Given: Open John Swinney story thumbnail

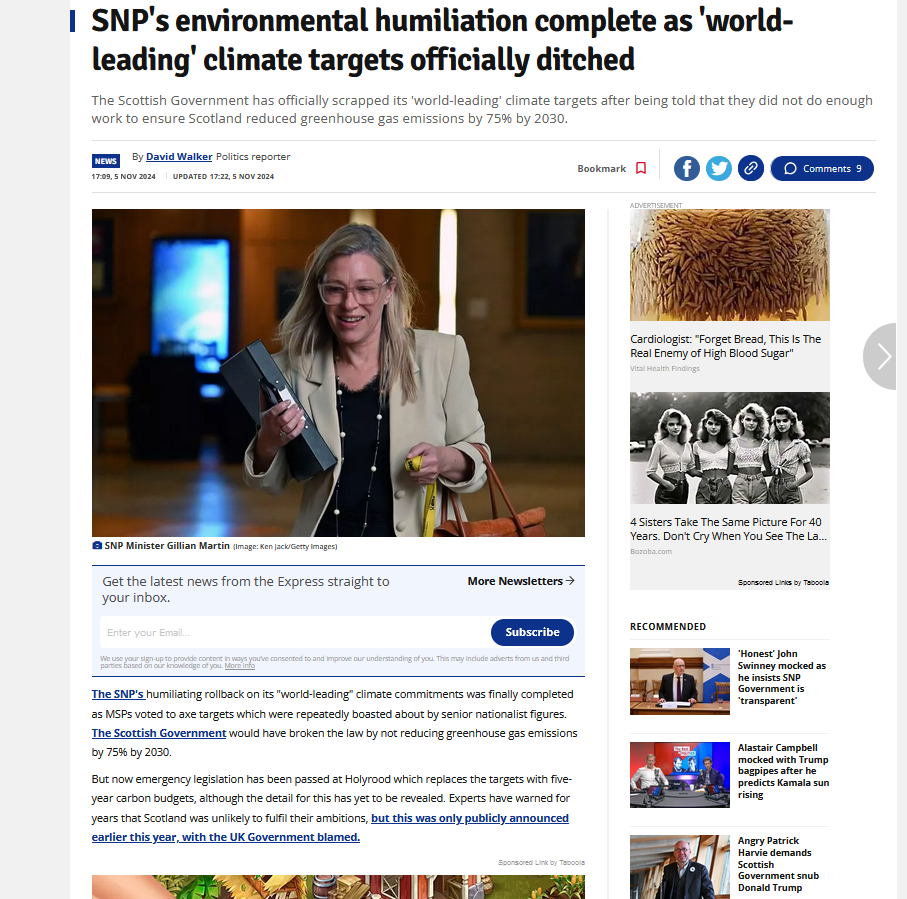Looking at the screenshot, I should point(680,681).
